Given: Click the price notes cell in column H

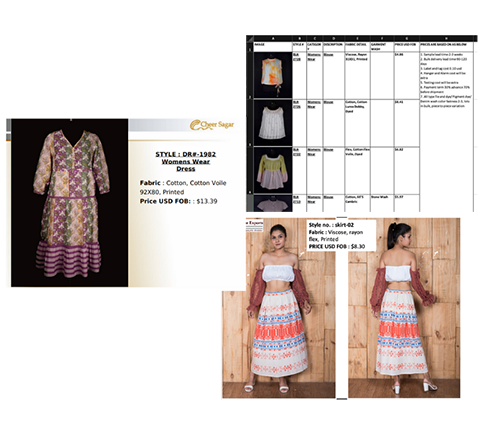Looking at the screenshot, I should 446,132.
